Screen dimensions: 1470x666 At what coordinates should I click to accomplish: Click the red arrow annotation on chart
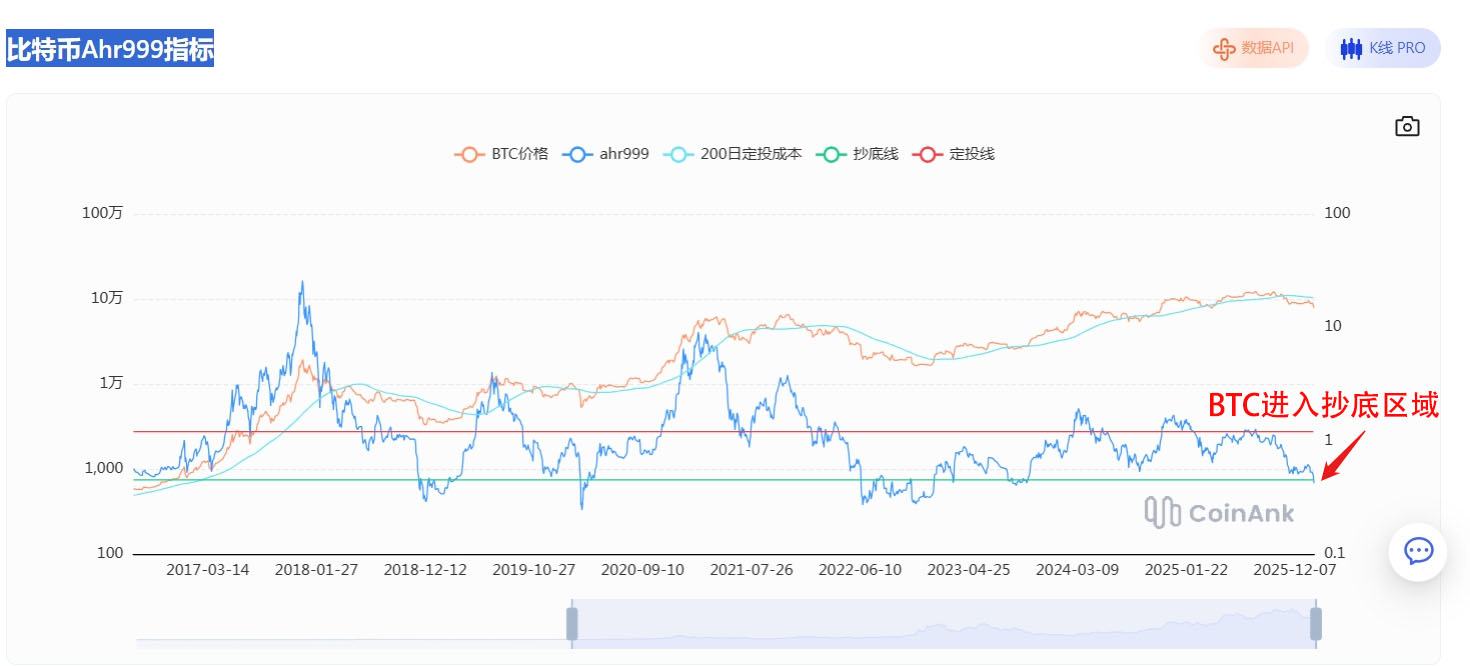point(1342,455)
